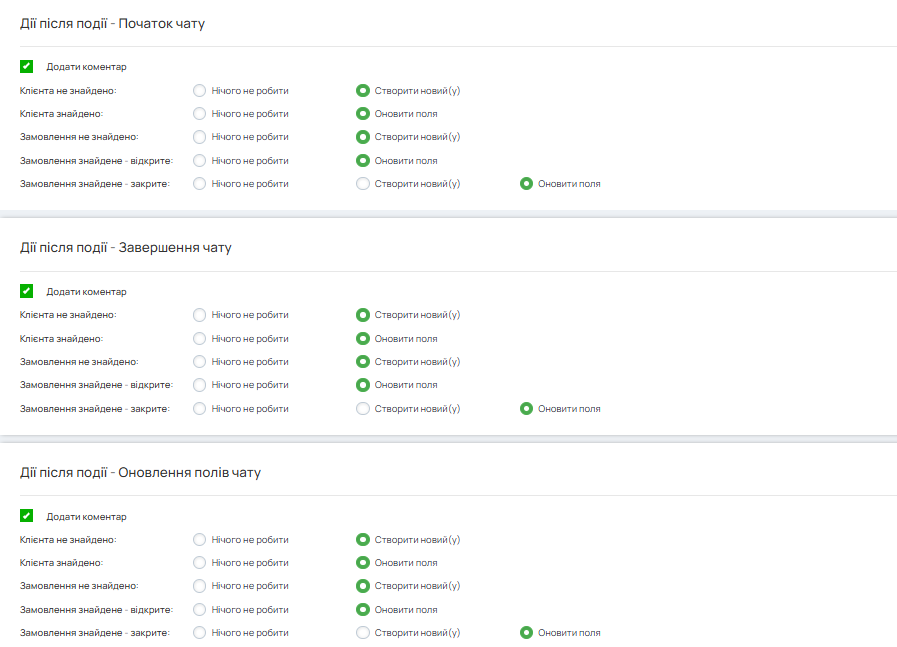Screen dimensions: 897x647
Task: Завершення чату: set 'Замовлення не знайдено' to 'Нічого не робити'
Action: 200,362
